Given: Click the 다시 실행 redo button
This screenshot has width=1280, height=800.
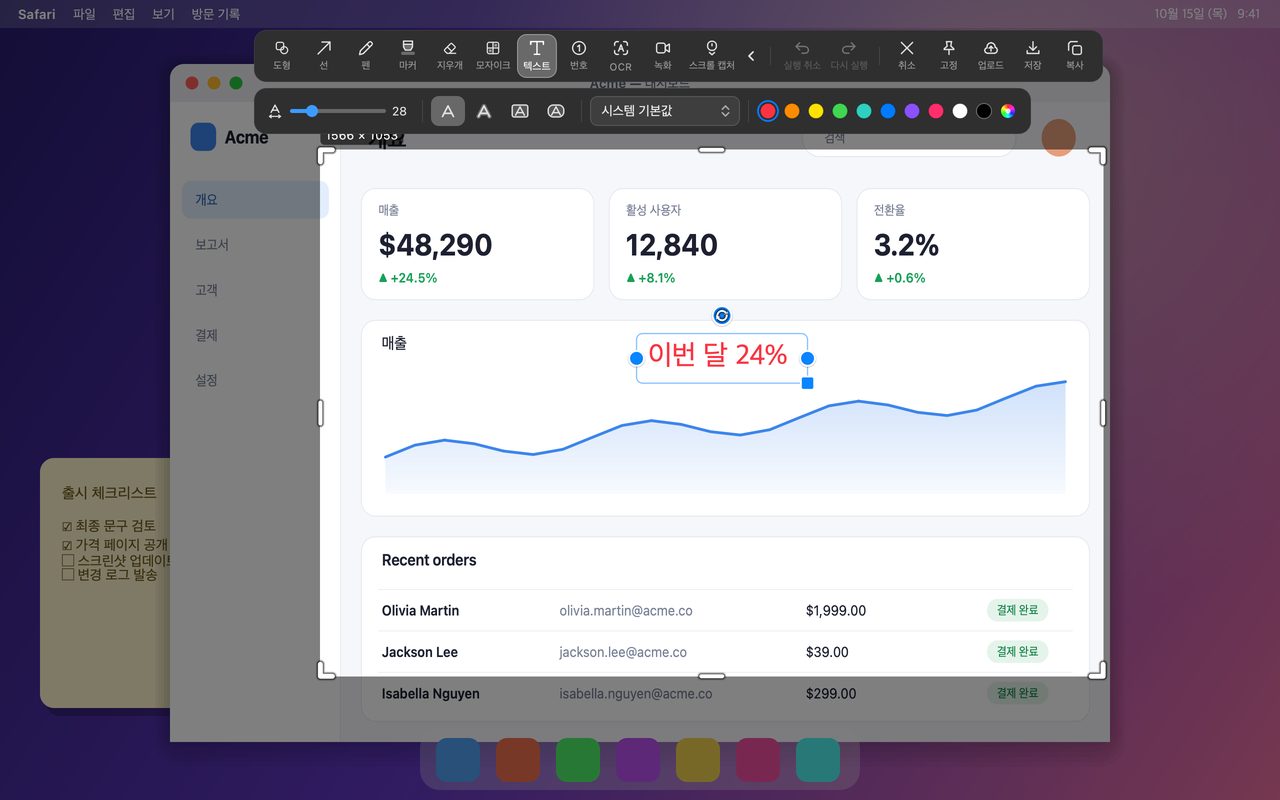Looking at the screenshot, I should tap(849, 55).
